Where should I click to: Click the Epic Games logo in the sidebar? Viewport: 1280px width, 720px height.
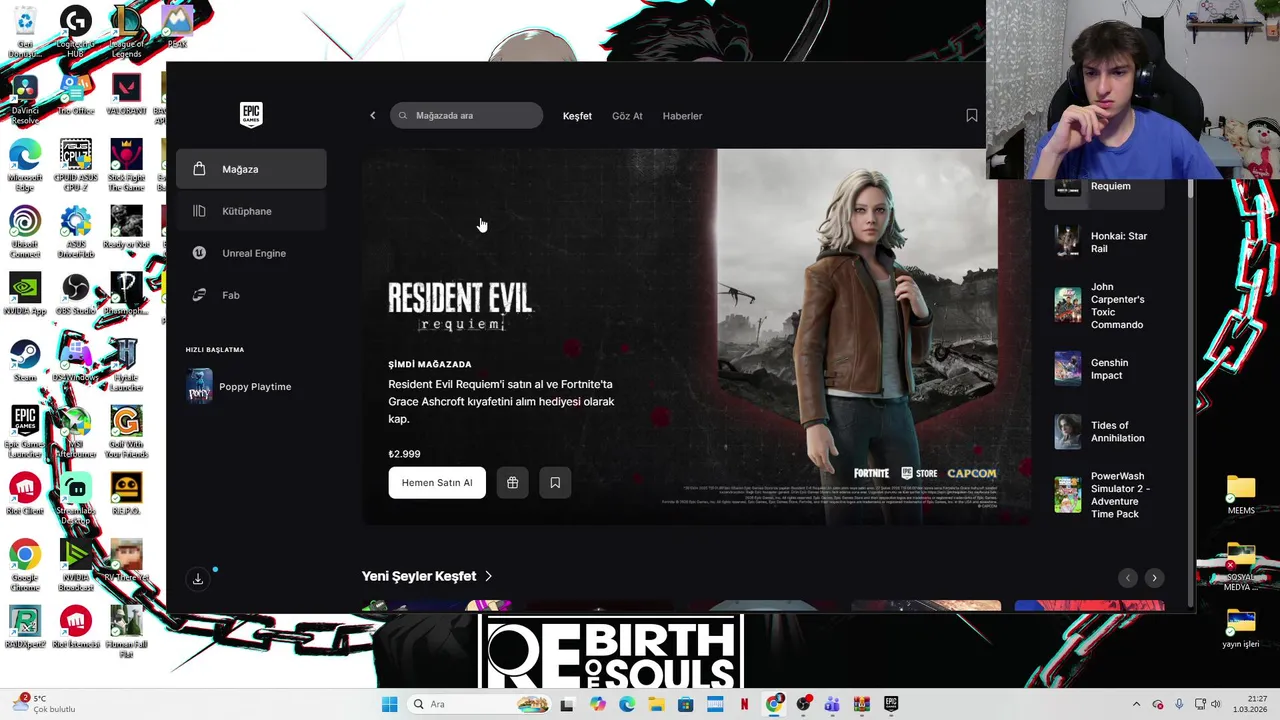[x=251, y=115]
